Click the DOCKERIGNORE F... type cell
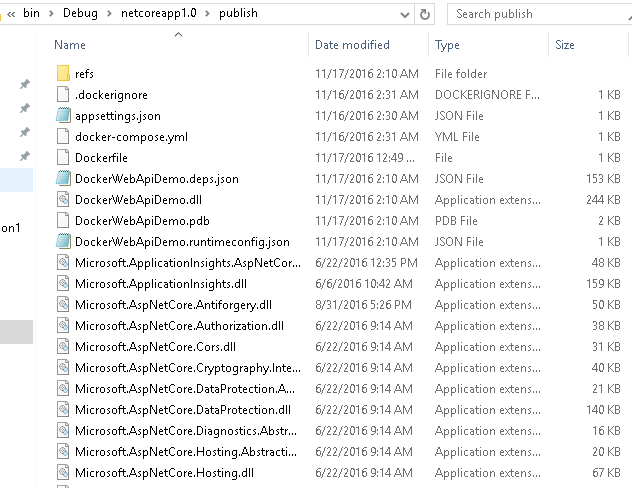The height and width of the screenshot is (488, 632). pyautogui.click(x=487, y=95)
